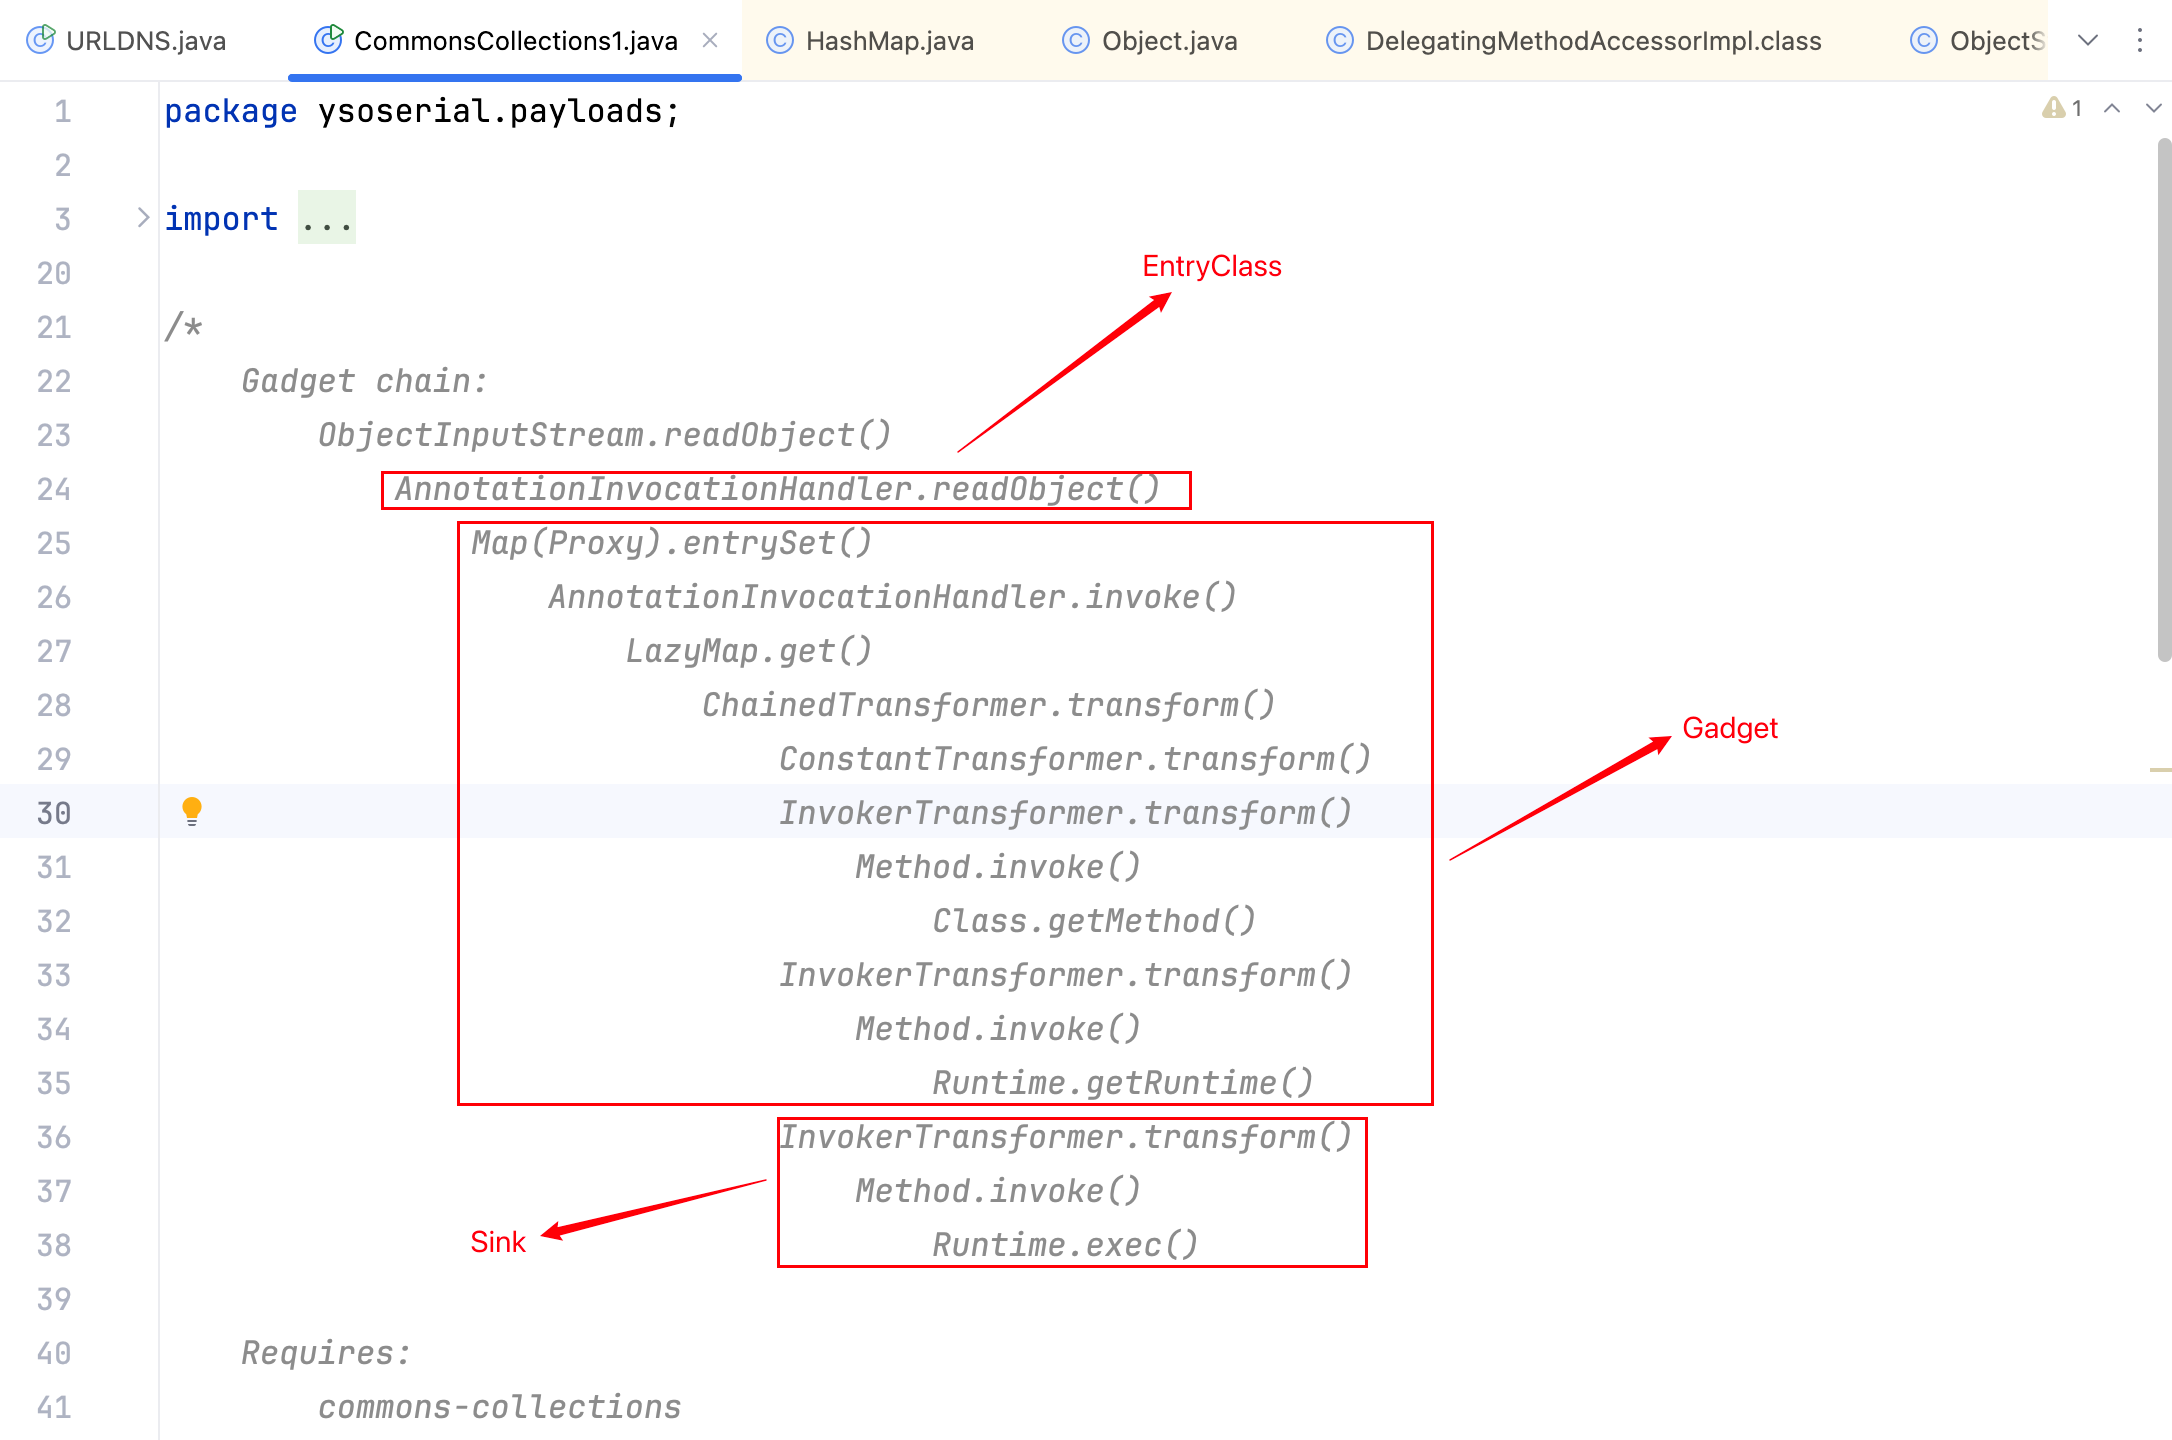Click line number 30 in the gutter
This screenshot has height=1440, width=2172.
54,812
